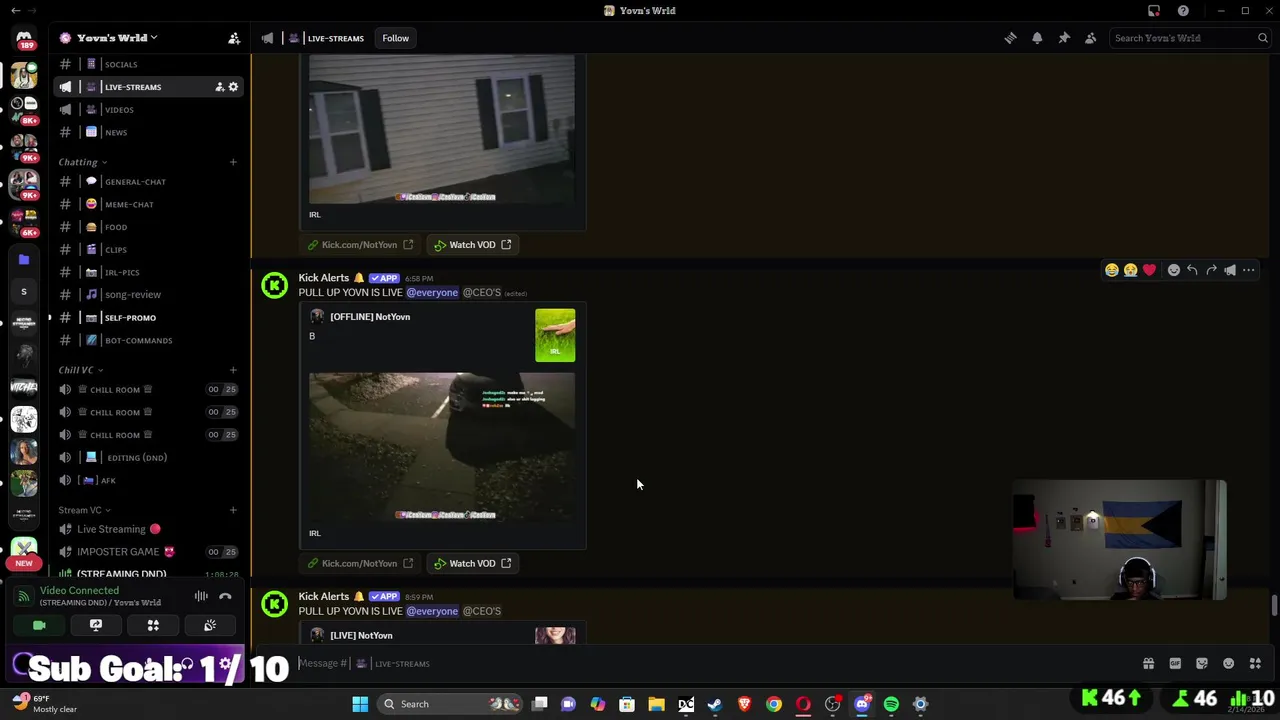This screenshot has height=720, width=1280.
Task: Join the Live Streaming voice channel
Action: pyautogui.click(x=149, y=529)
